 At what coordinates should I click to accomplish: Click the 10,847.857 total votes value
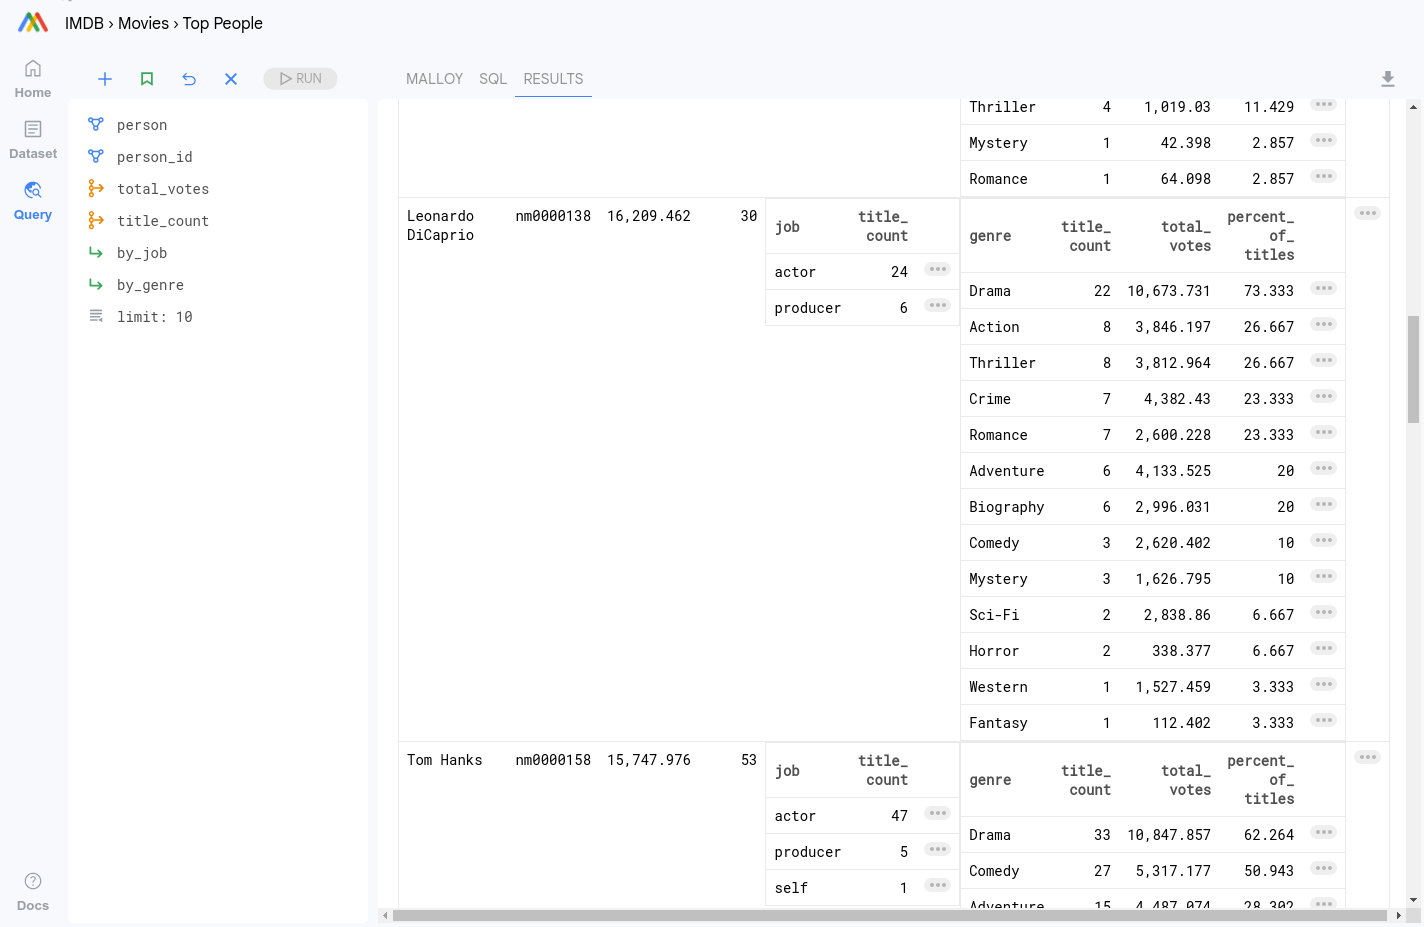click(x=1169, y=835)
